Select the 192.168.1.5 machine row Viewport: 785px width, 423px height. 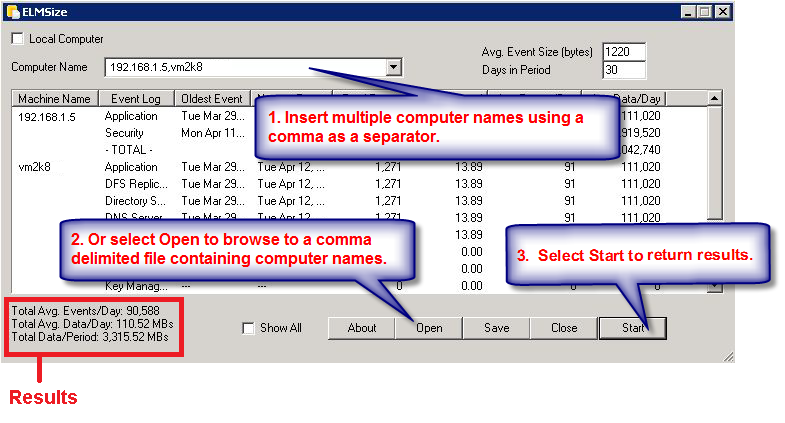(47, 117)
